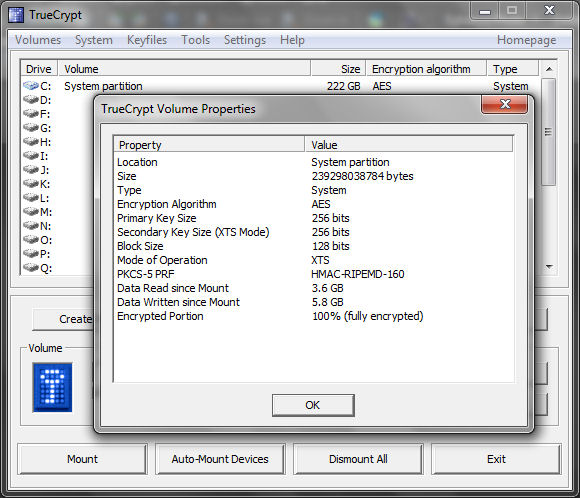Open the Keyfiles menu
Screen dimensions: 580x498
[147, 40]
